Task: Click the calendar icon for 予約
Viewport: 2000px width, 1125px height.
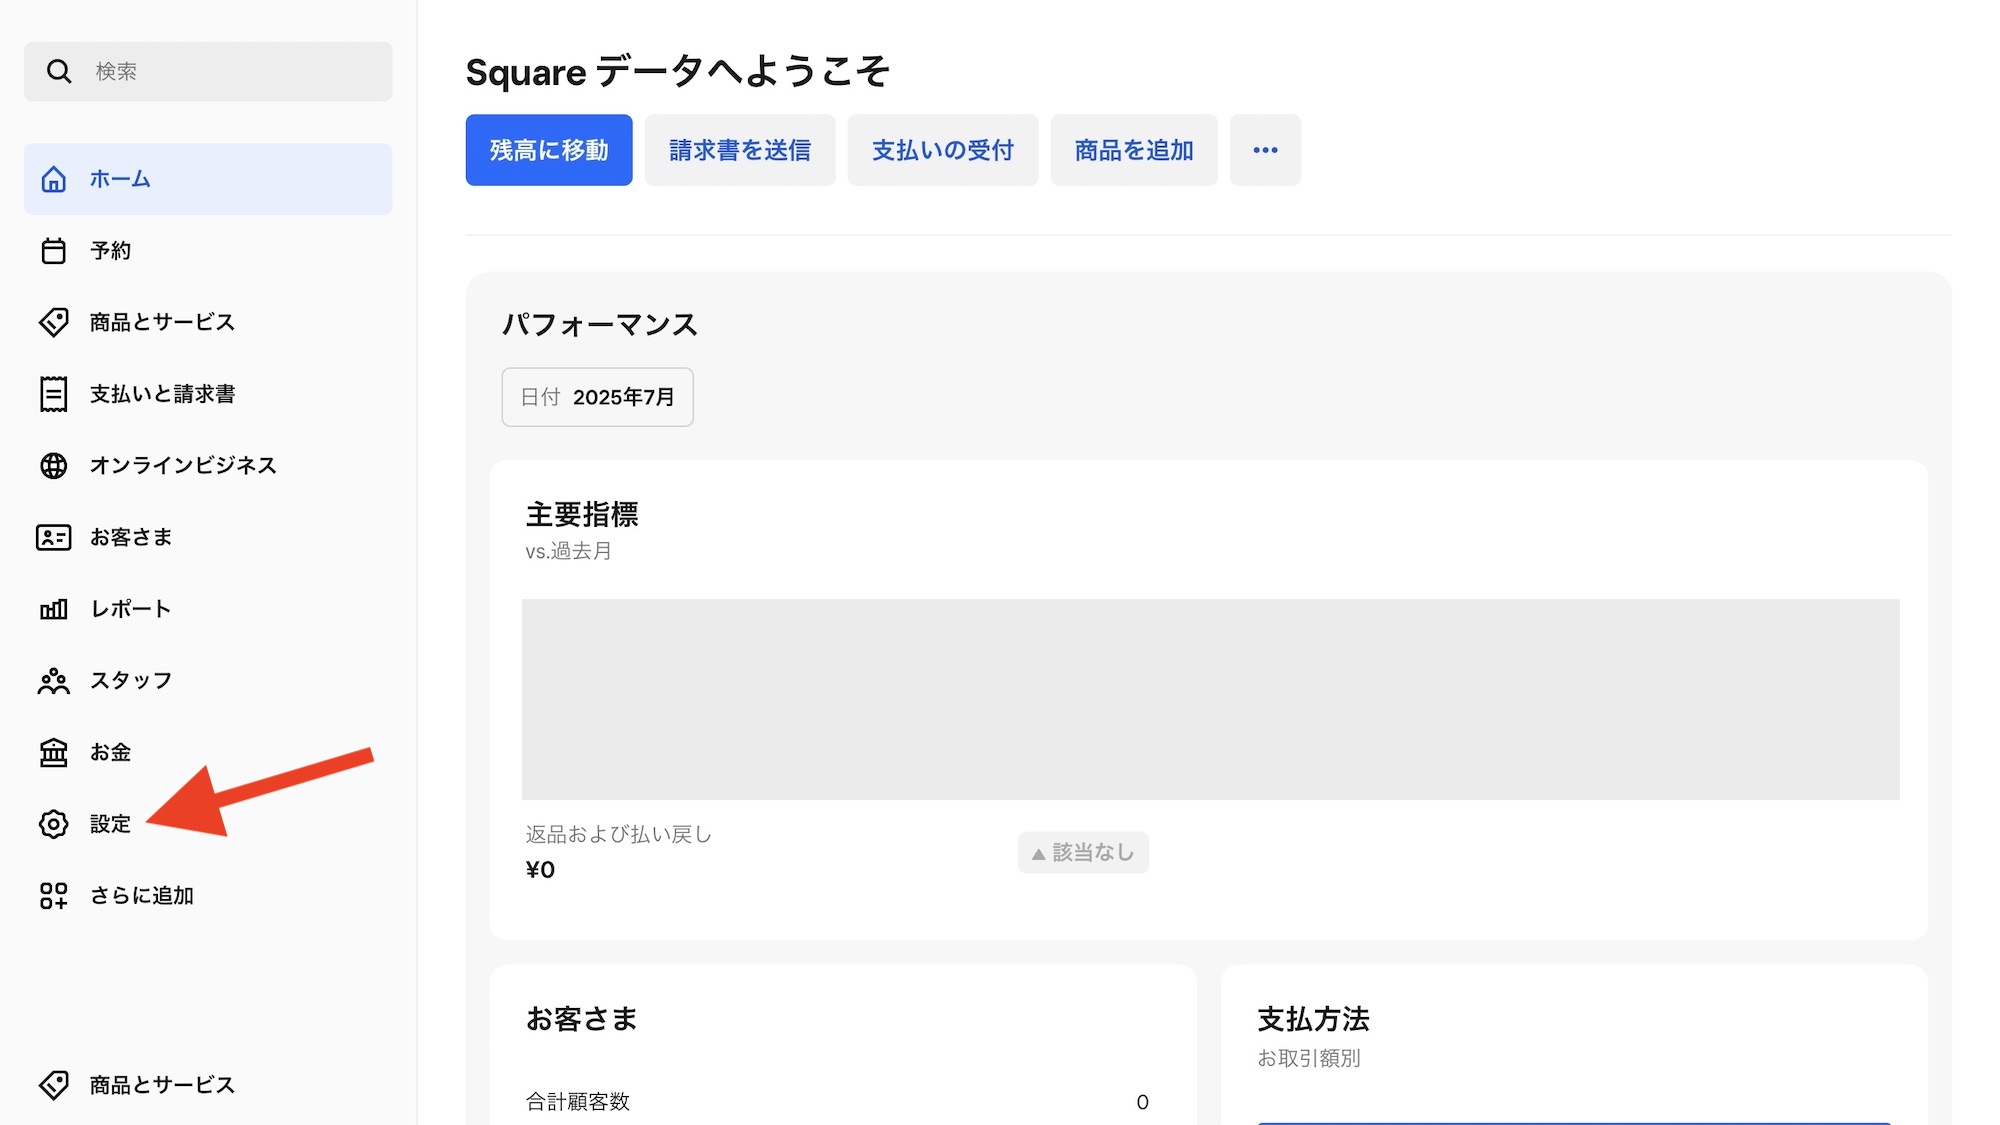Action: coord(53,250)
